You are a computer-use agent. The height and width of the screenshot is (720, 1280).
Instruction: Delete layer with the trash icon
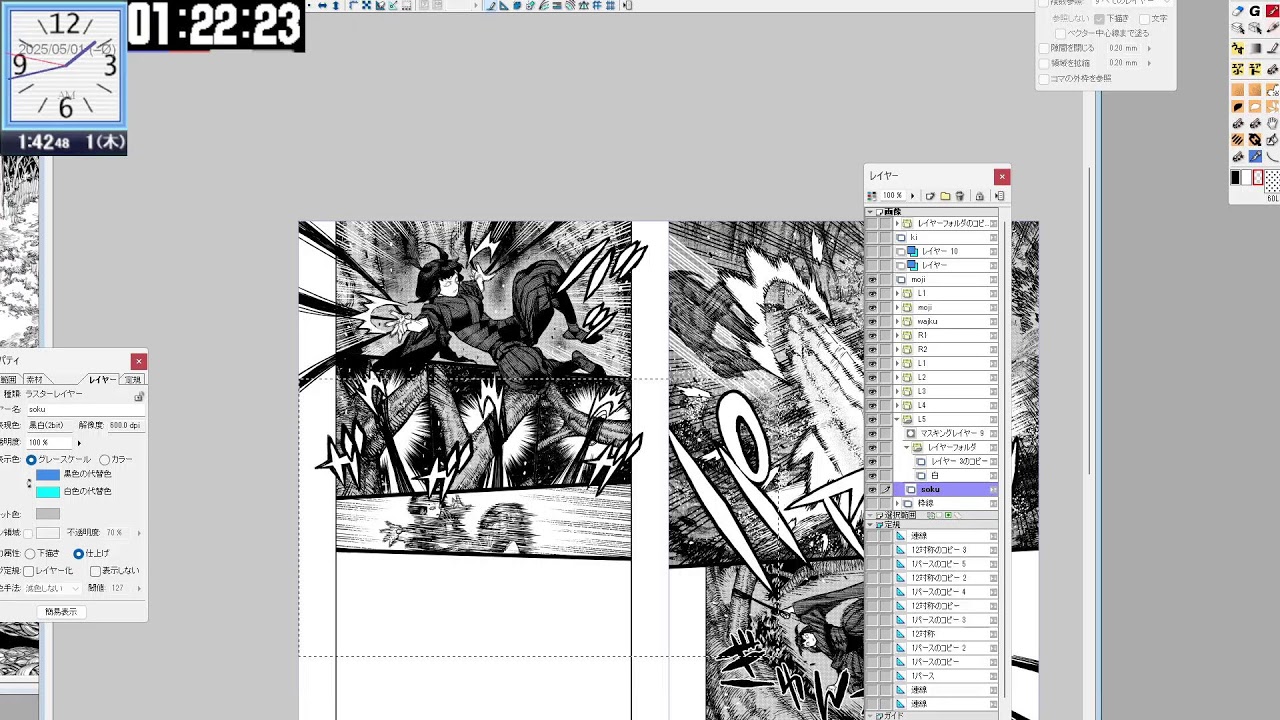tap(960, 196)
